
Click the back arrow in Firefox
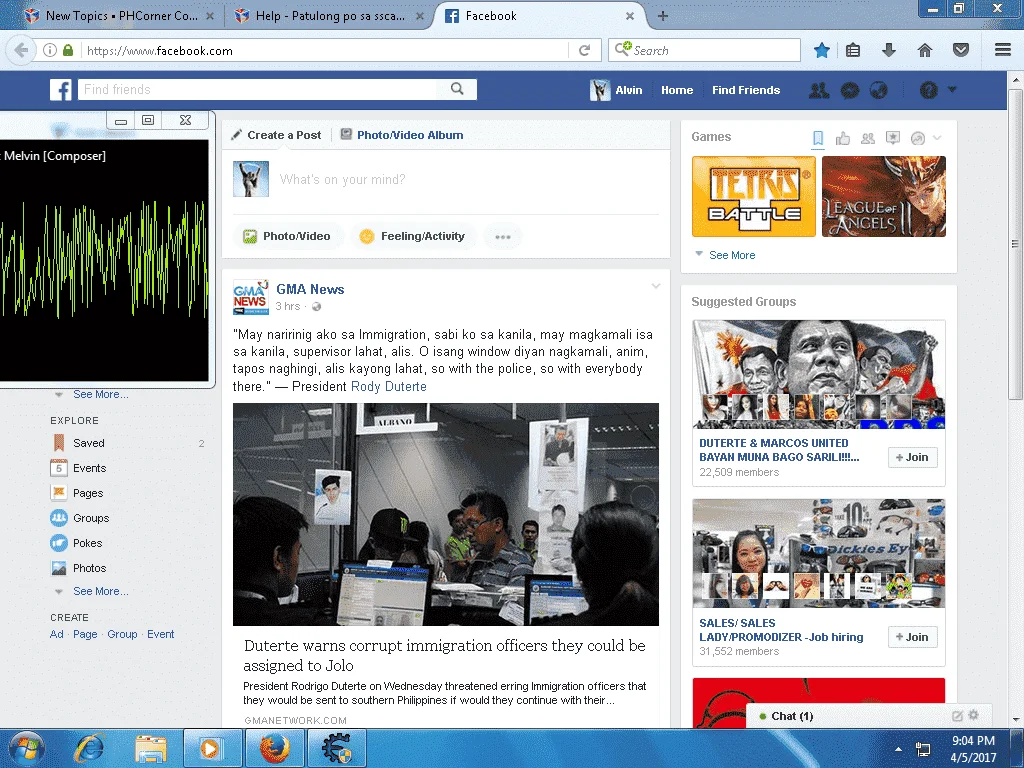point(21,50)
